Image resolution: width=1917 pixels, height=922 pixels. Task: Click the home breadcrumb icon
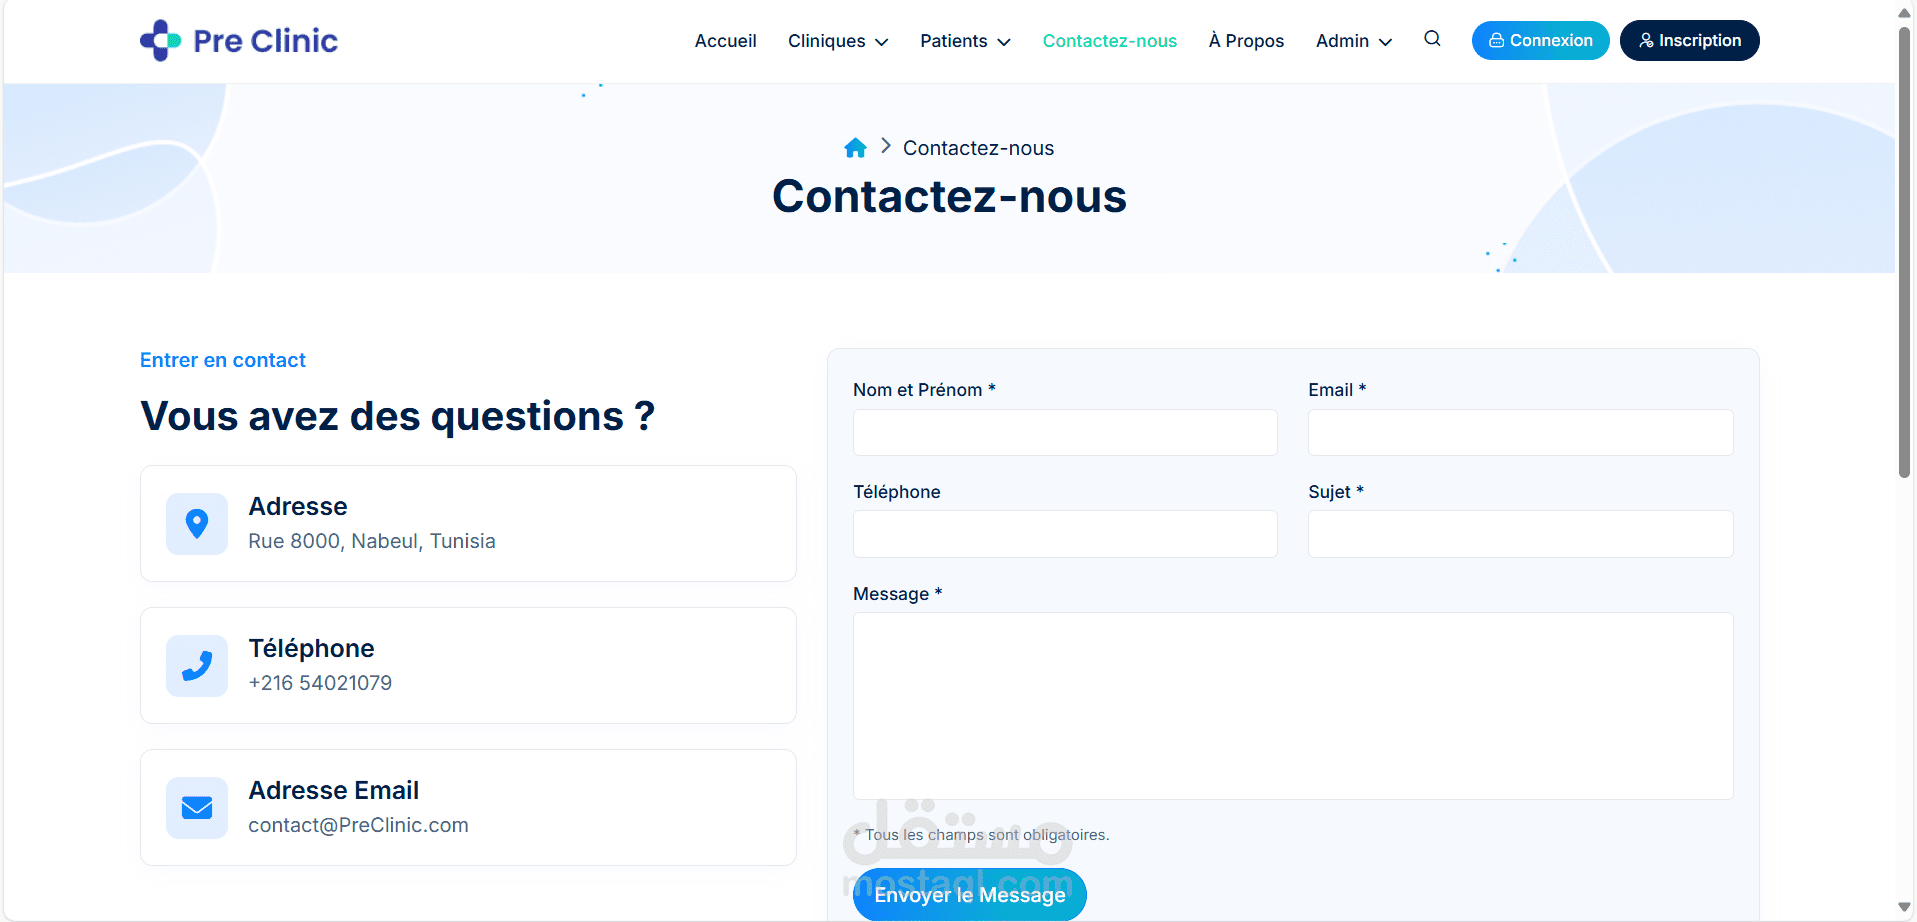click(x=855, y=148)
